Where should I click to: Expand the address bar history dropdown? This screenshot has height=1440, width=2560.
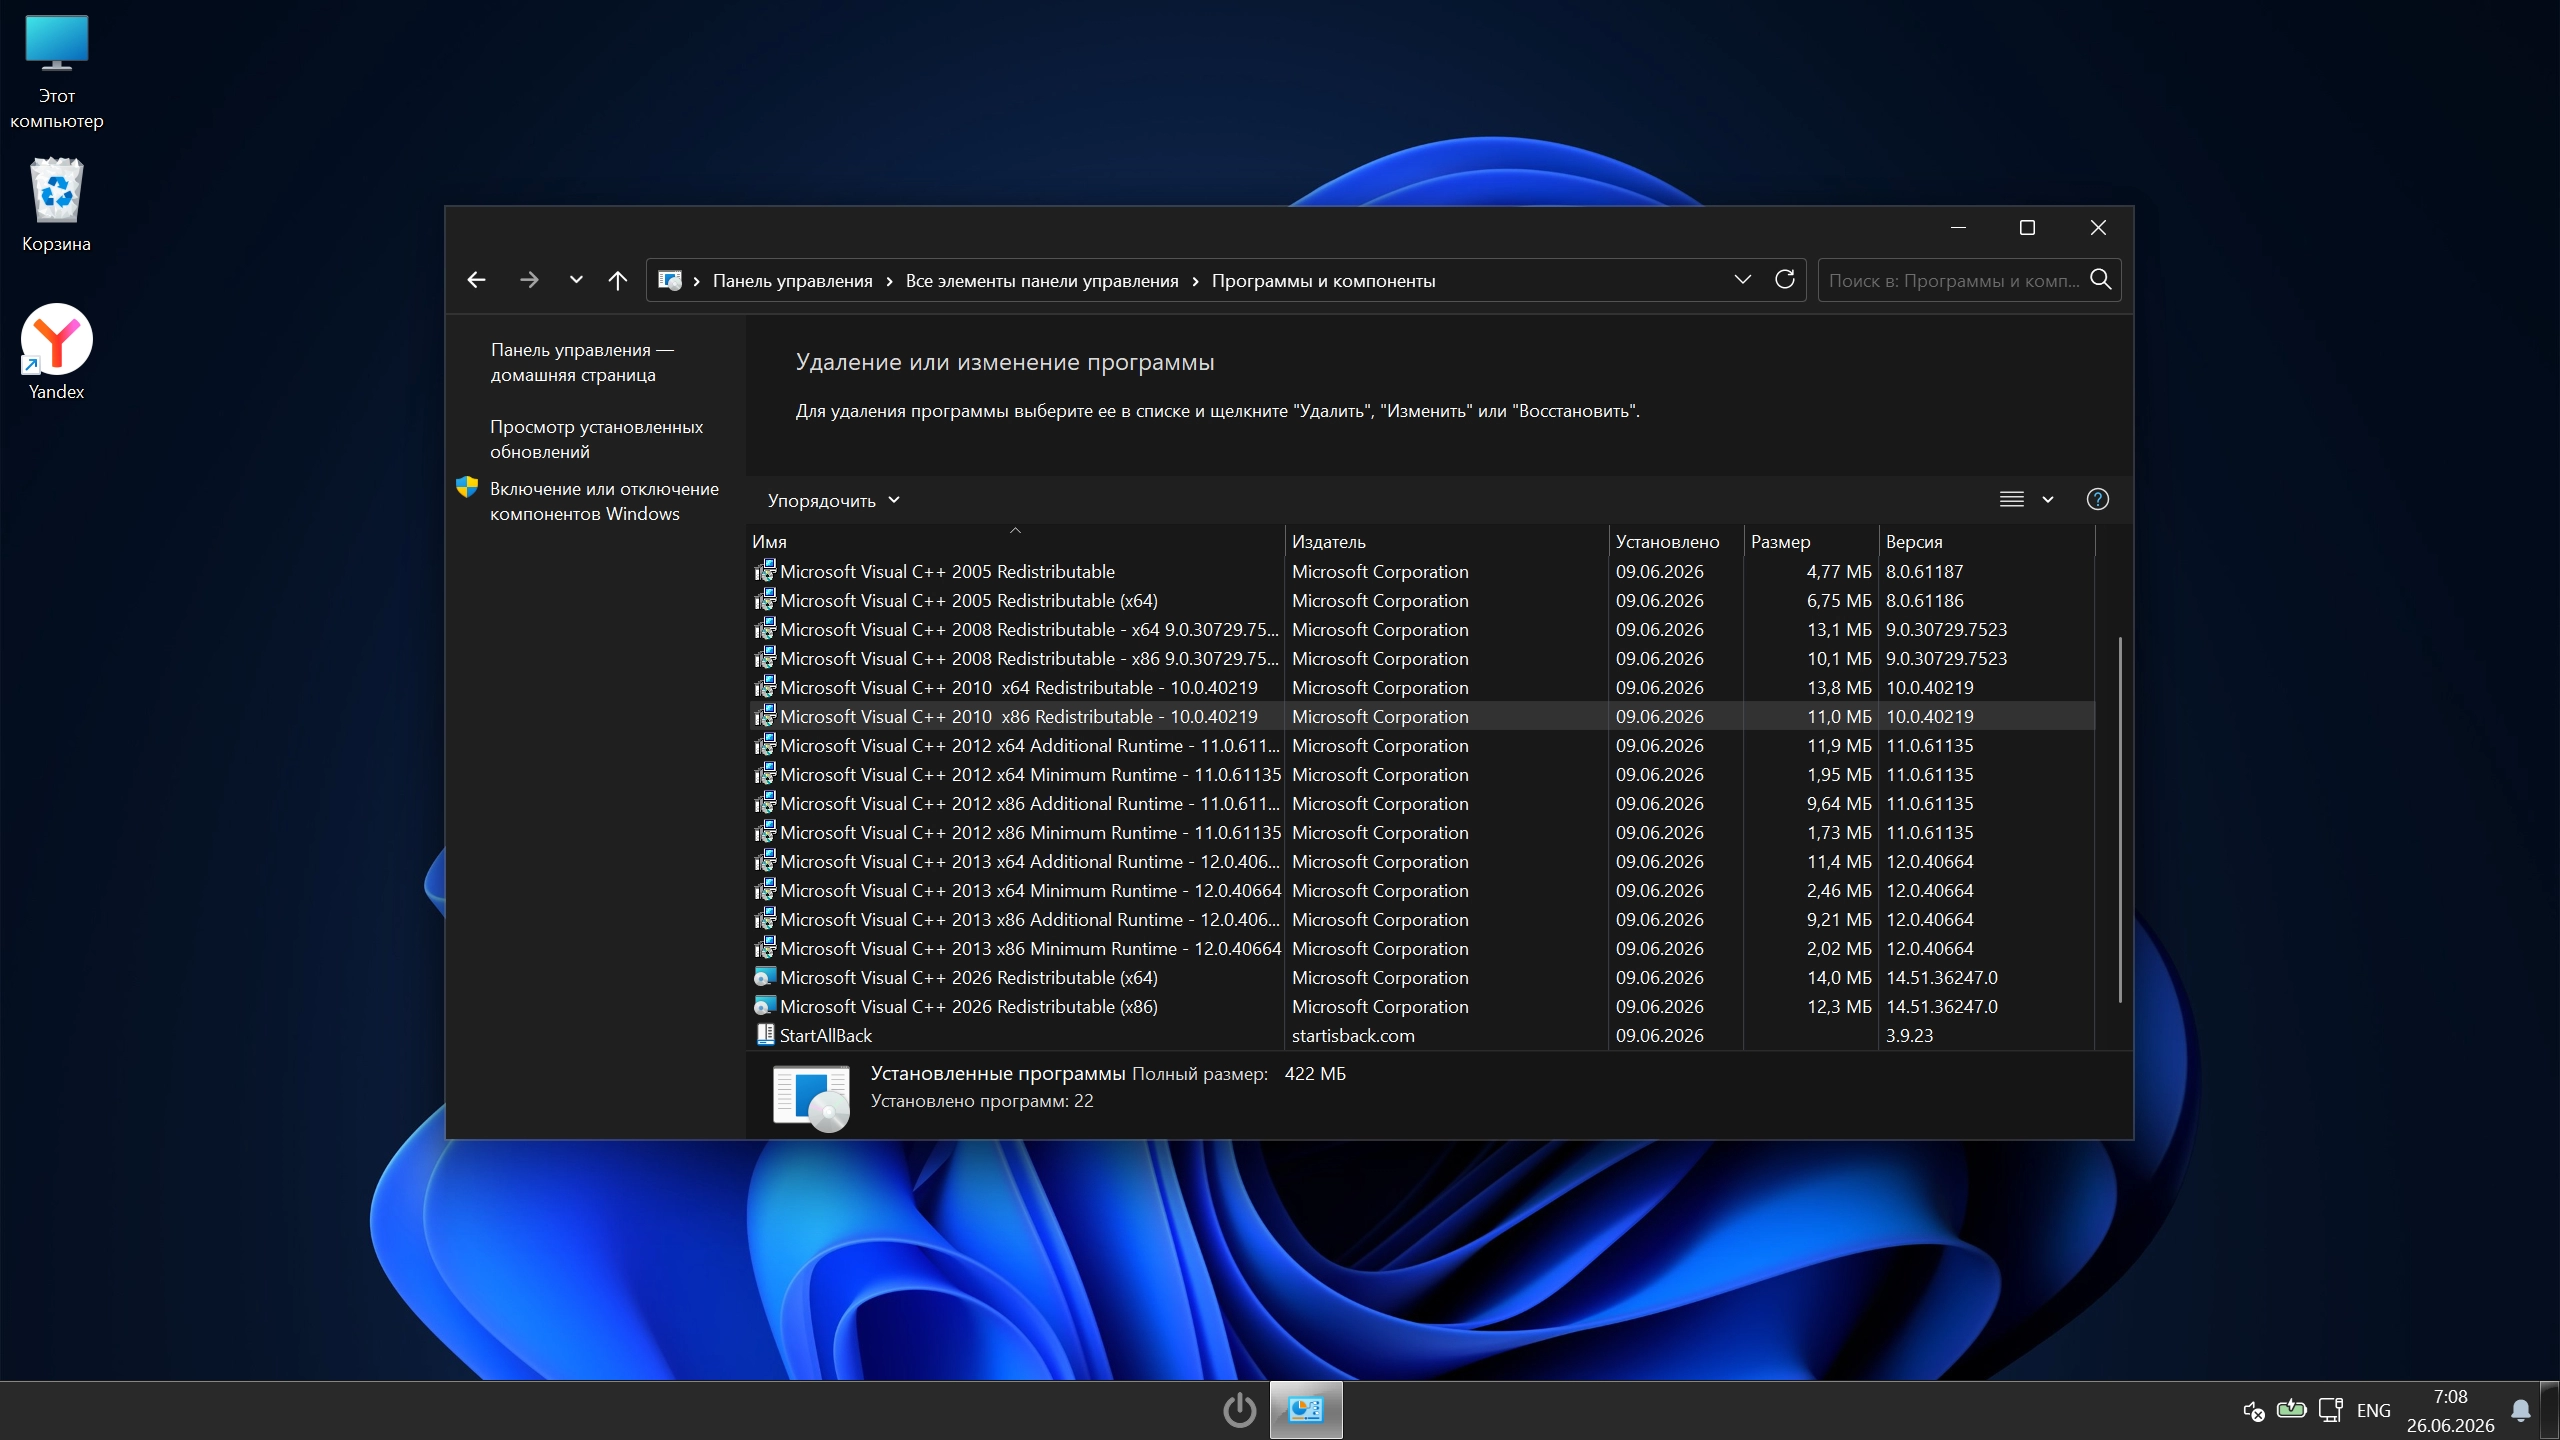click(1743, 279)
